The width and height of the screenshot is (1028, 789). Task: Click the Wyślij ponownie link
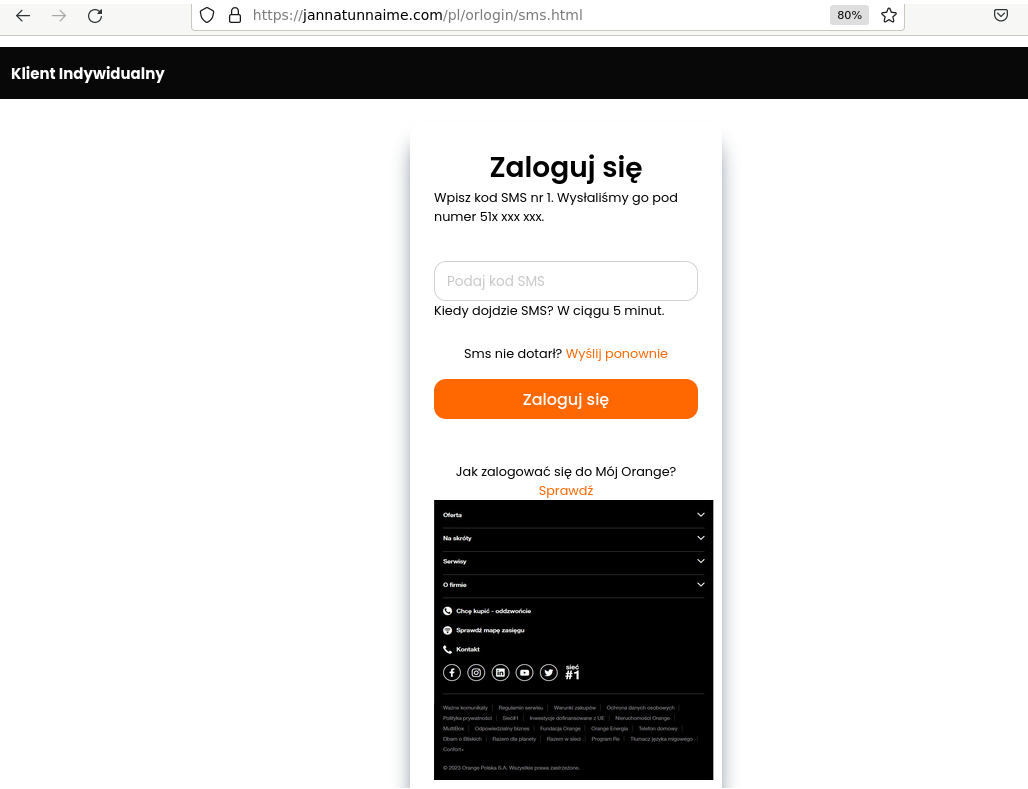click(x=616, y=354)
